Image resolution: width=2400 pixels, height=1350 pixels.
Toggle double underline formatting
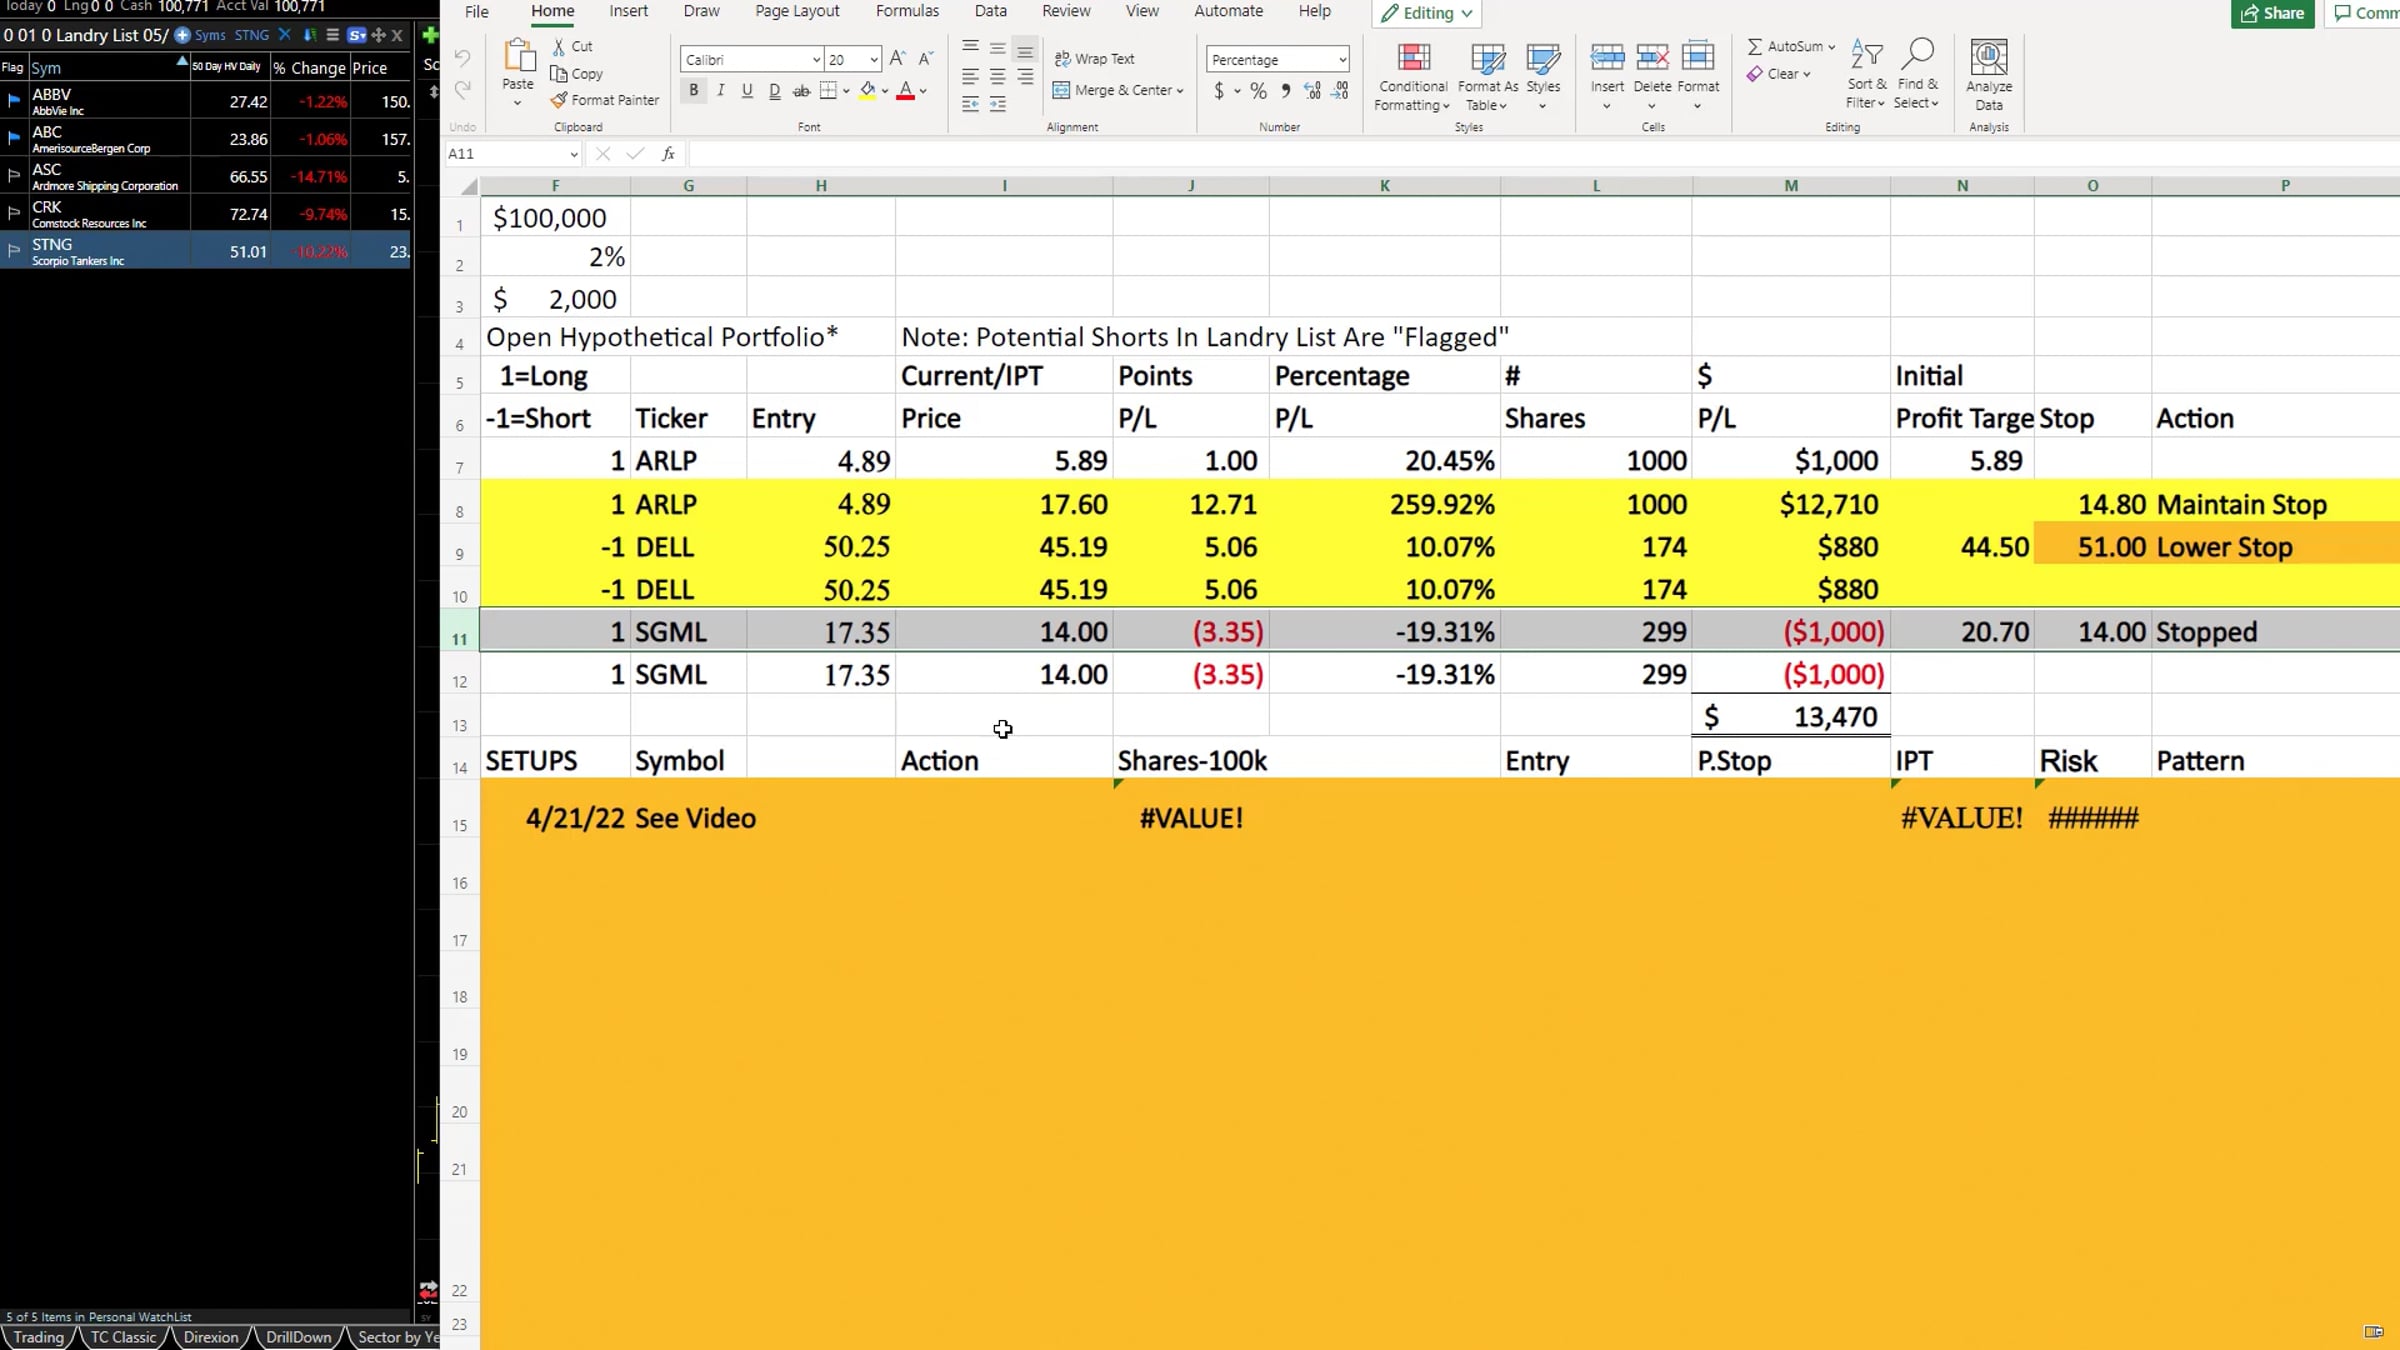tap(774, 90)
